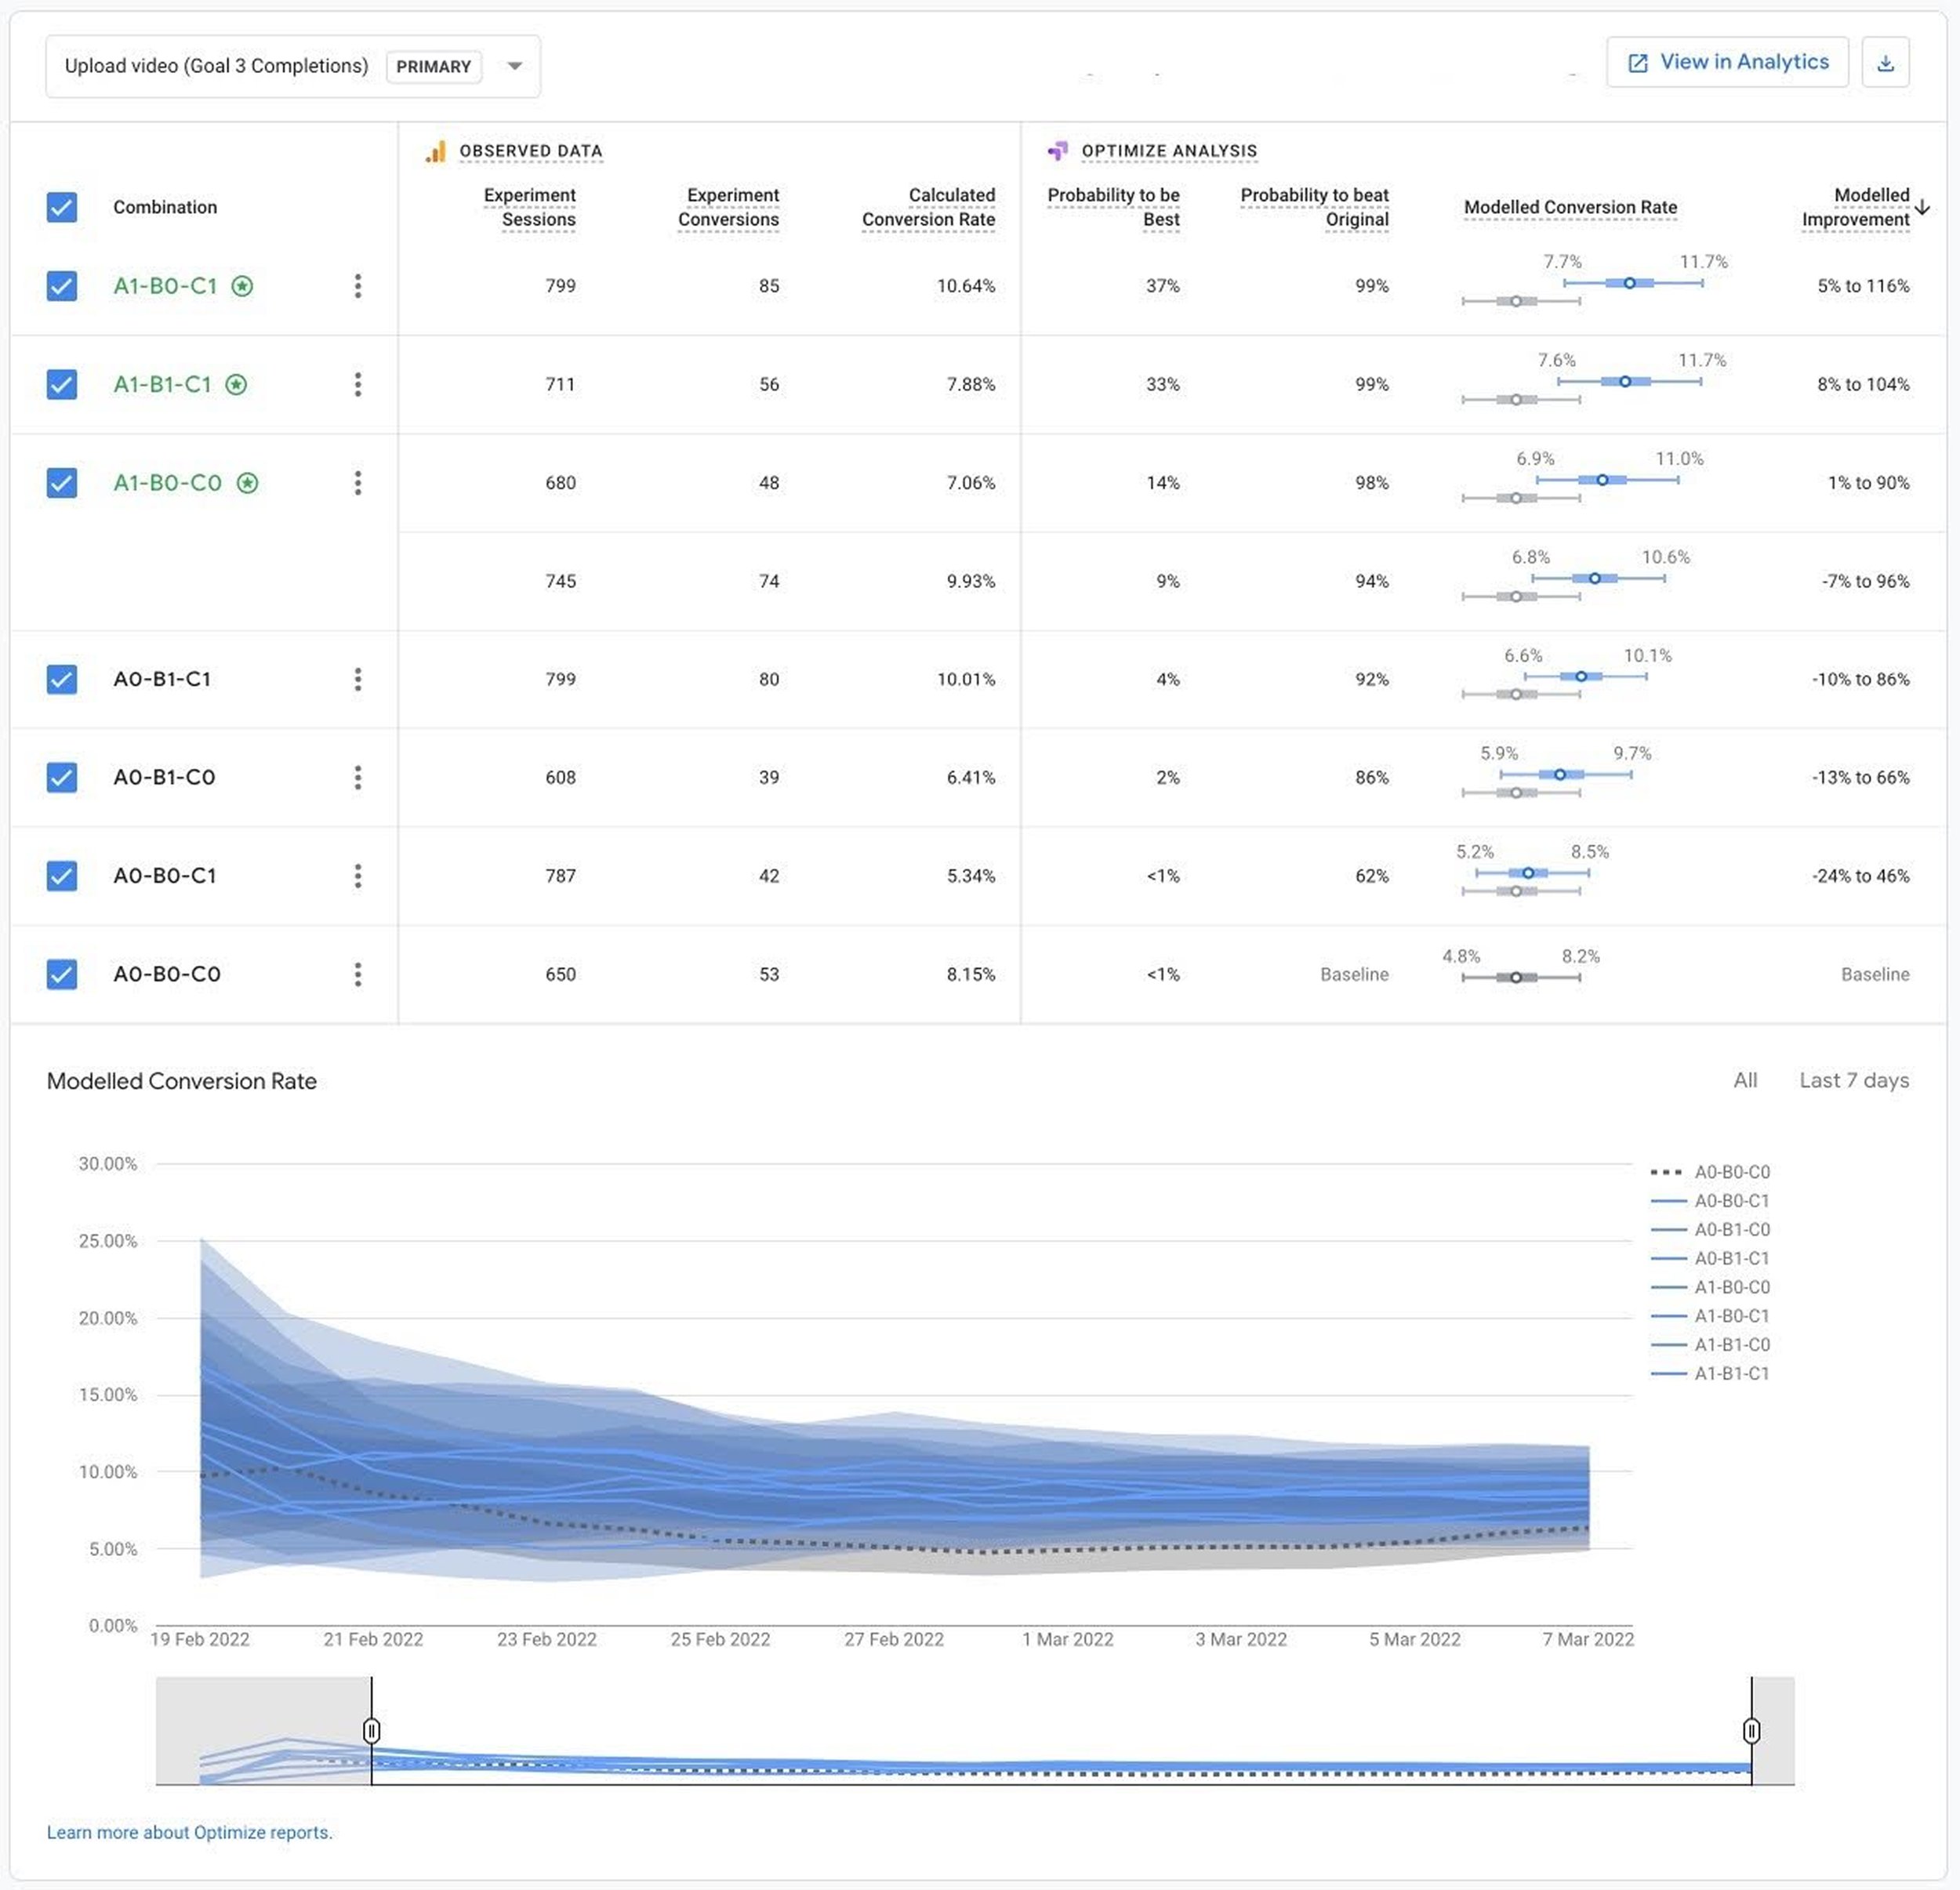Uncheck the A0-B1-C1 combination checkbox
This screenshot has height=1890, width=1960.
pyautogui.click(x=61, y=679)
